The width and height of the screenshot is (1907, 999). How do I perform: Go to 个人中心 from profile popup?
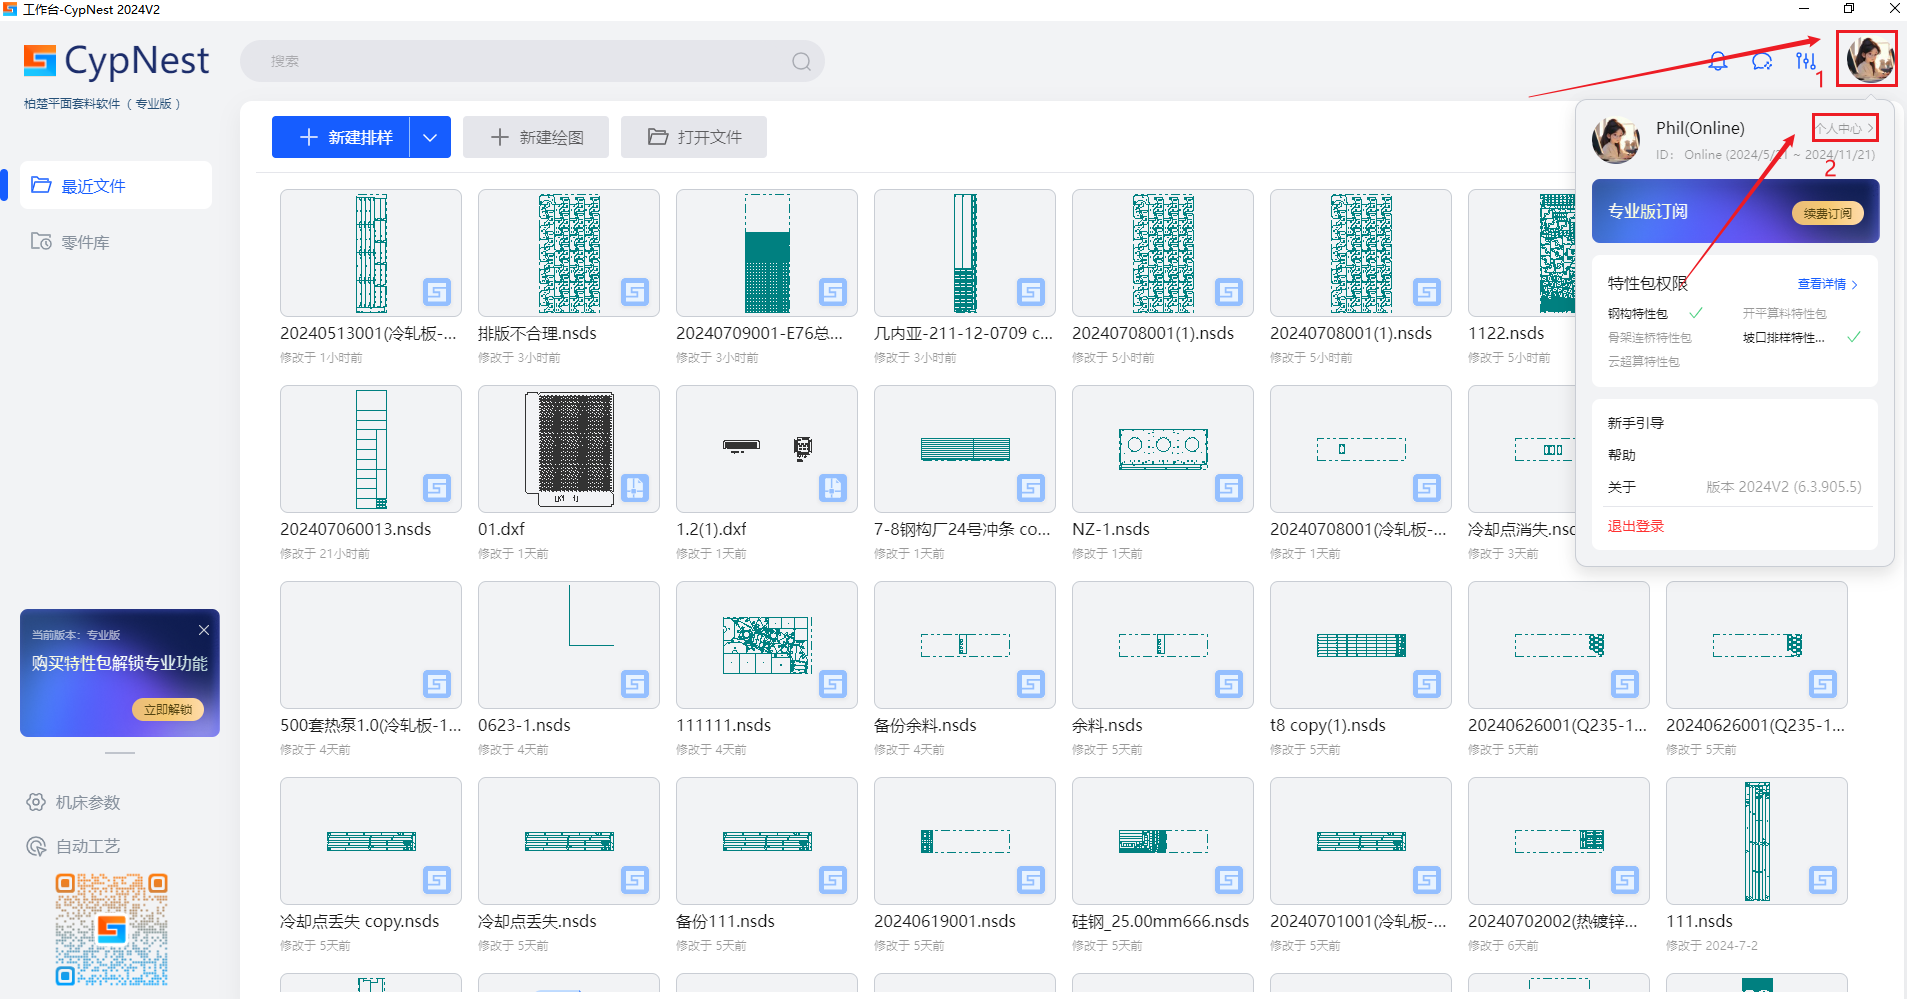pos(1845,128)
